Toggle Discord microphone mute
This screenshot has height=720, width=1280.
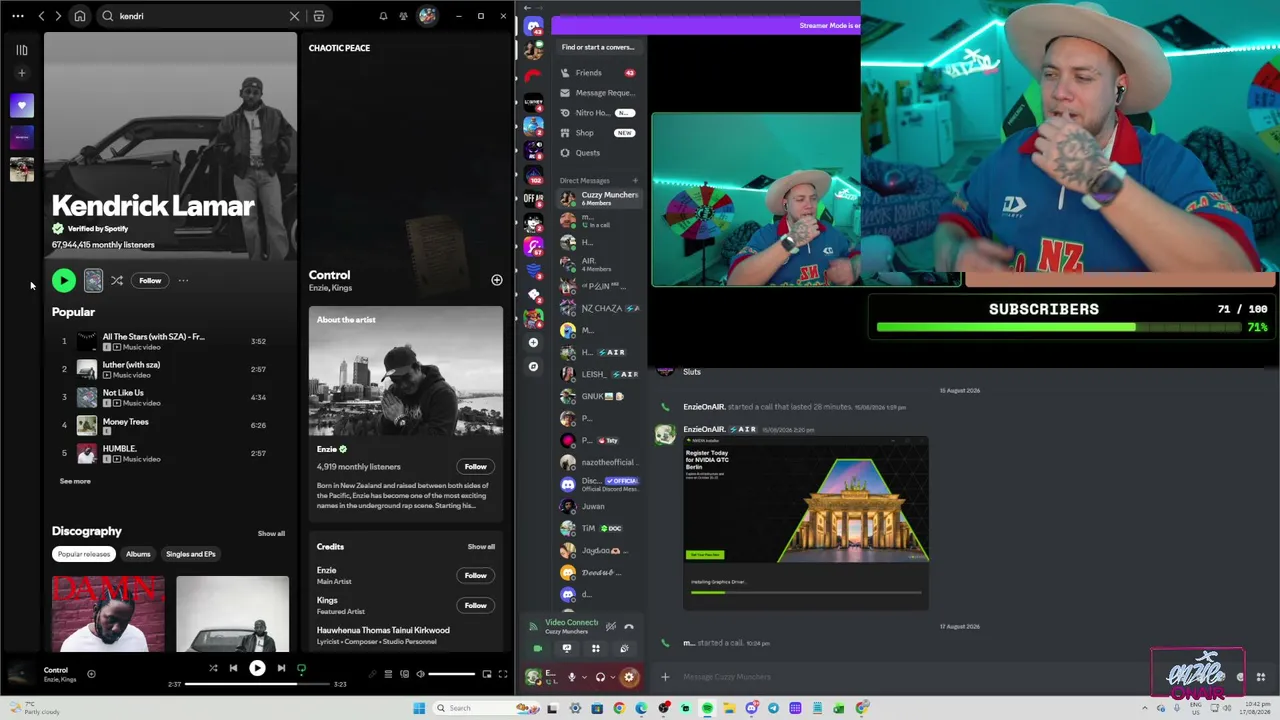point(572,677)
